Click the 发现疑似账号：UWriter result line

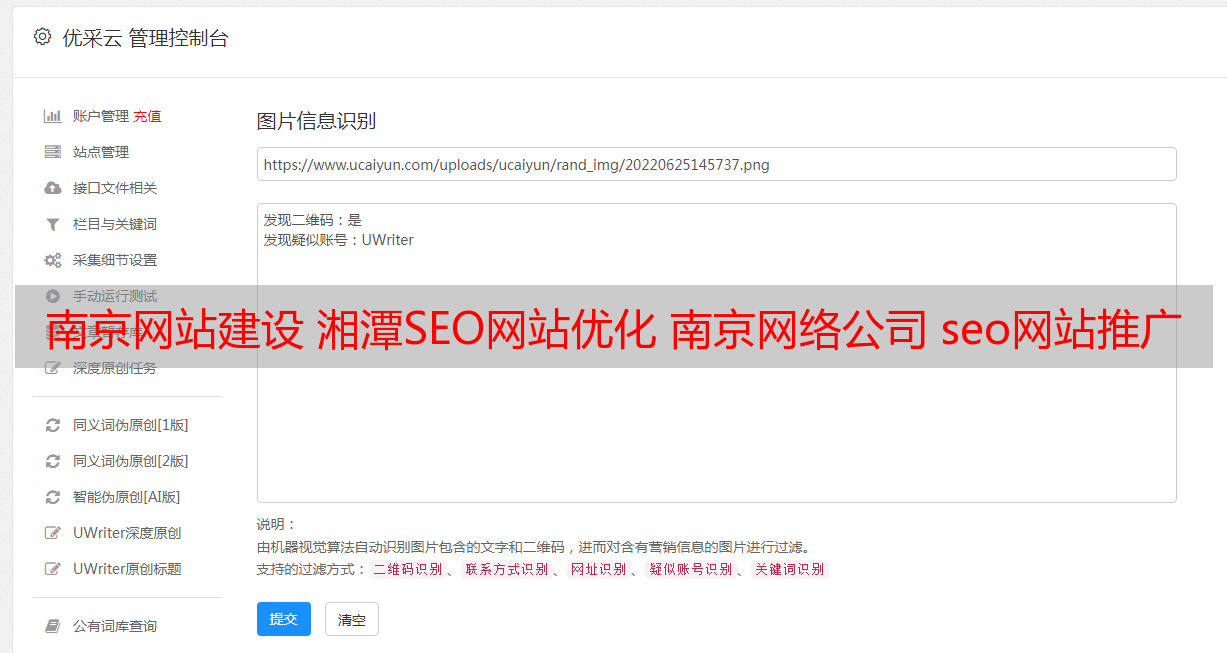pos(339,240)
